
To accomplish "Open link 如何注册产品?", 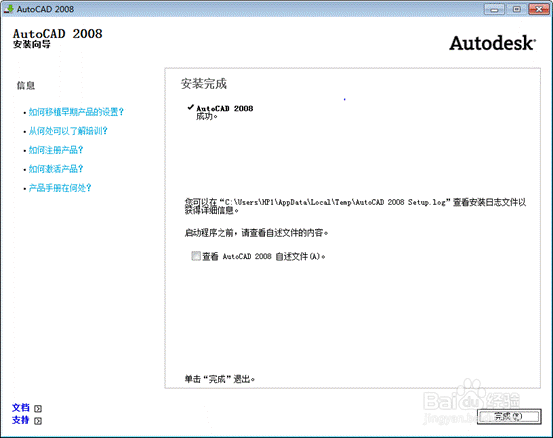I will 56,150.
